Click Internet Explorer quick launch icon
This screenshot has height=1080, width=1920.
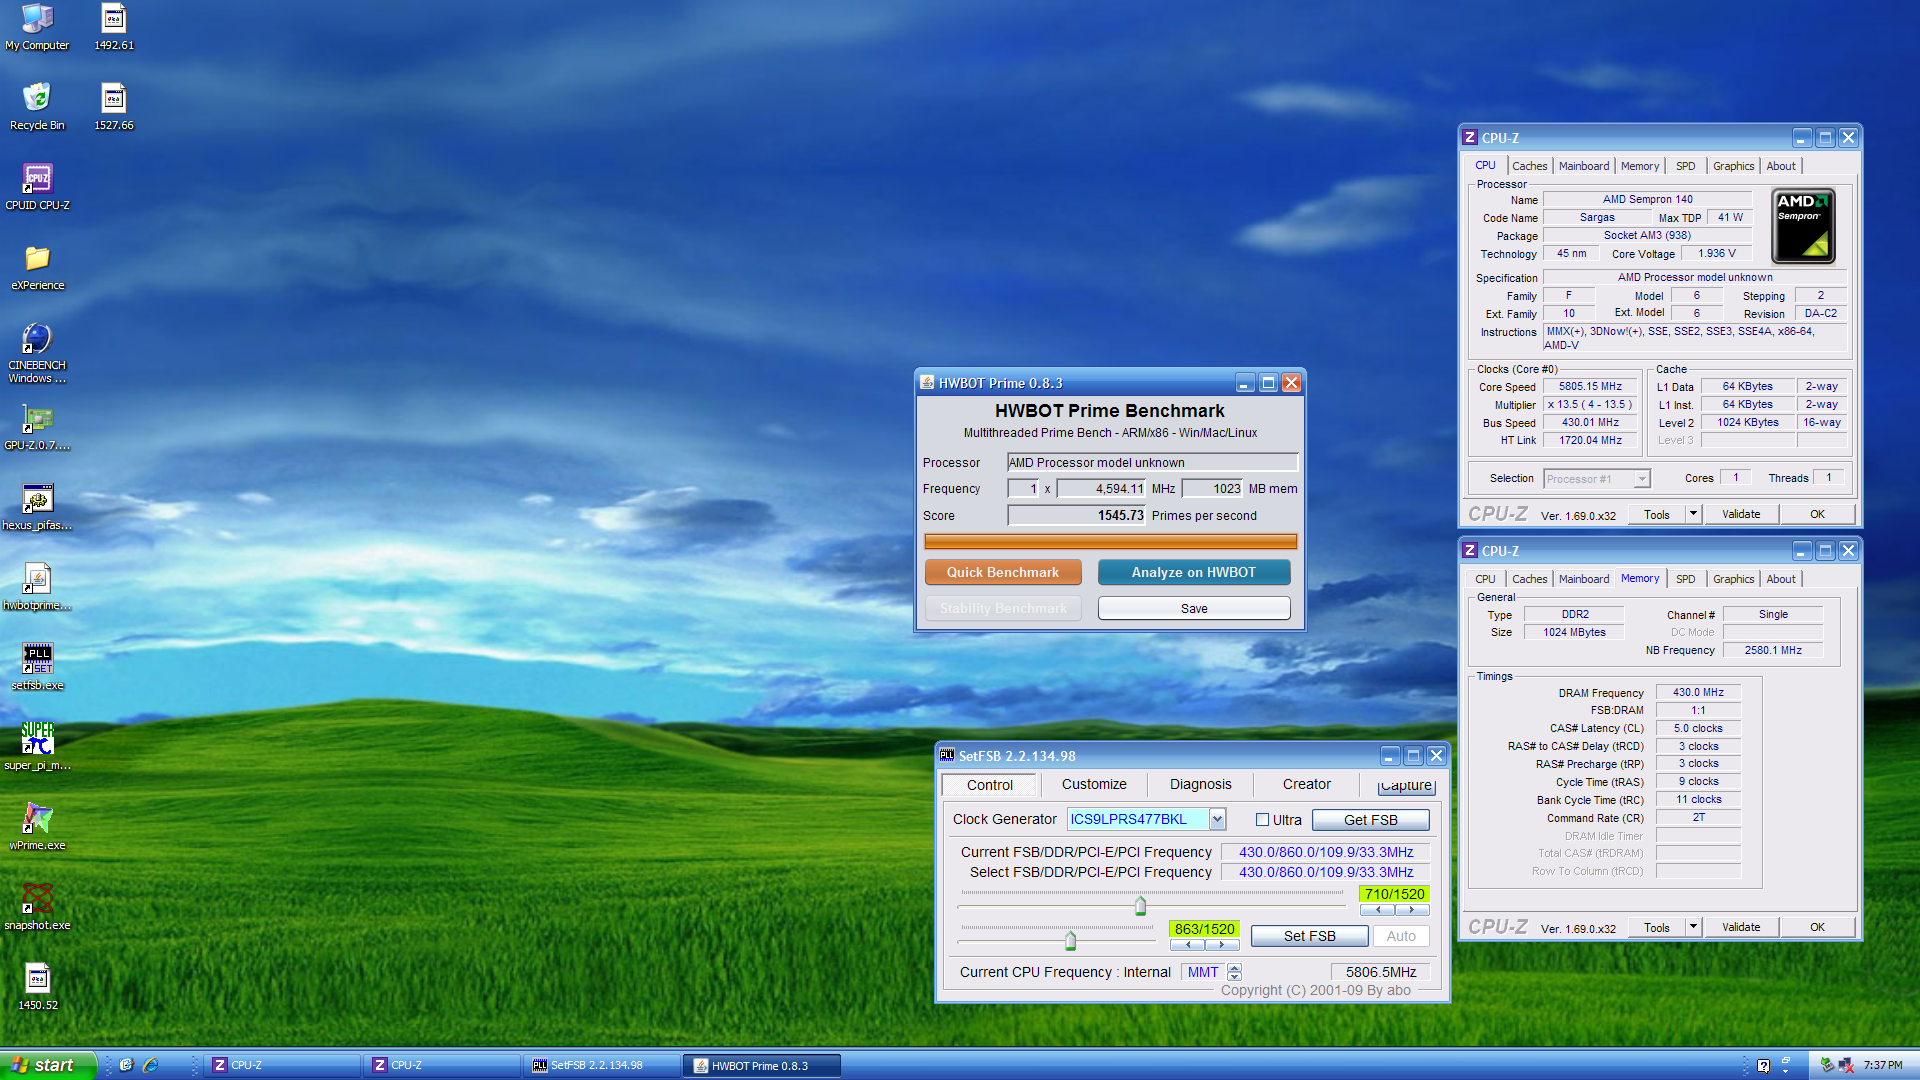tap(150, 1065)
